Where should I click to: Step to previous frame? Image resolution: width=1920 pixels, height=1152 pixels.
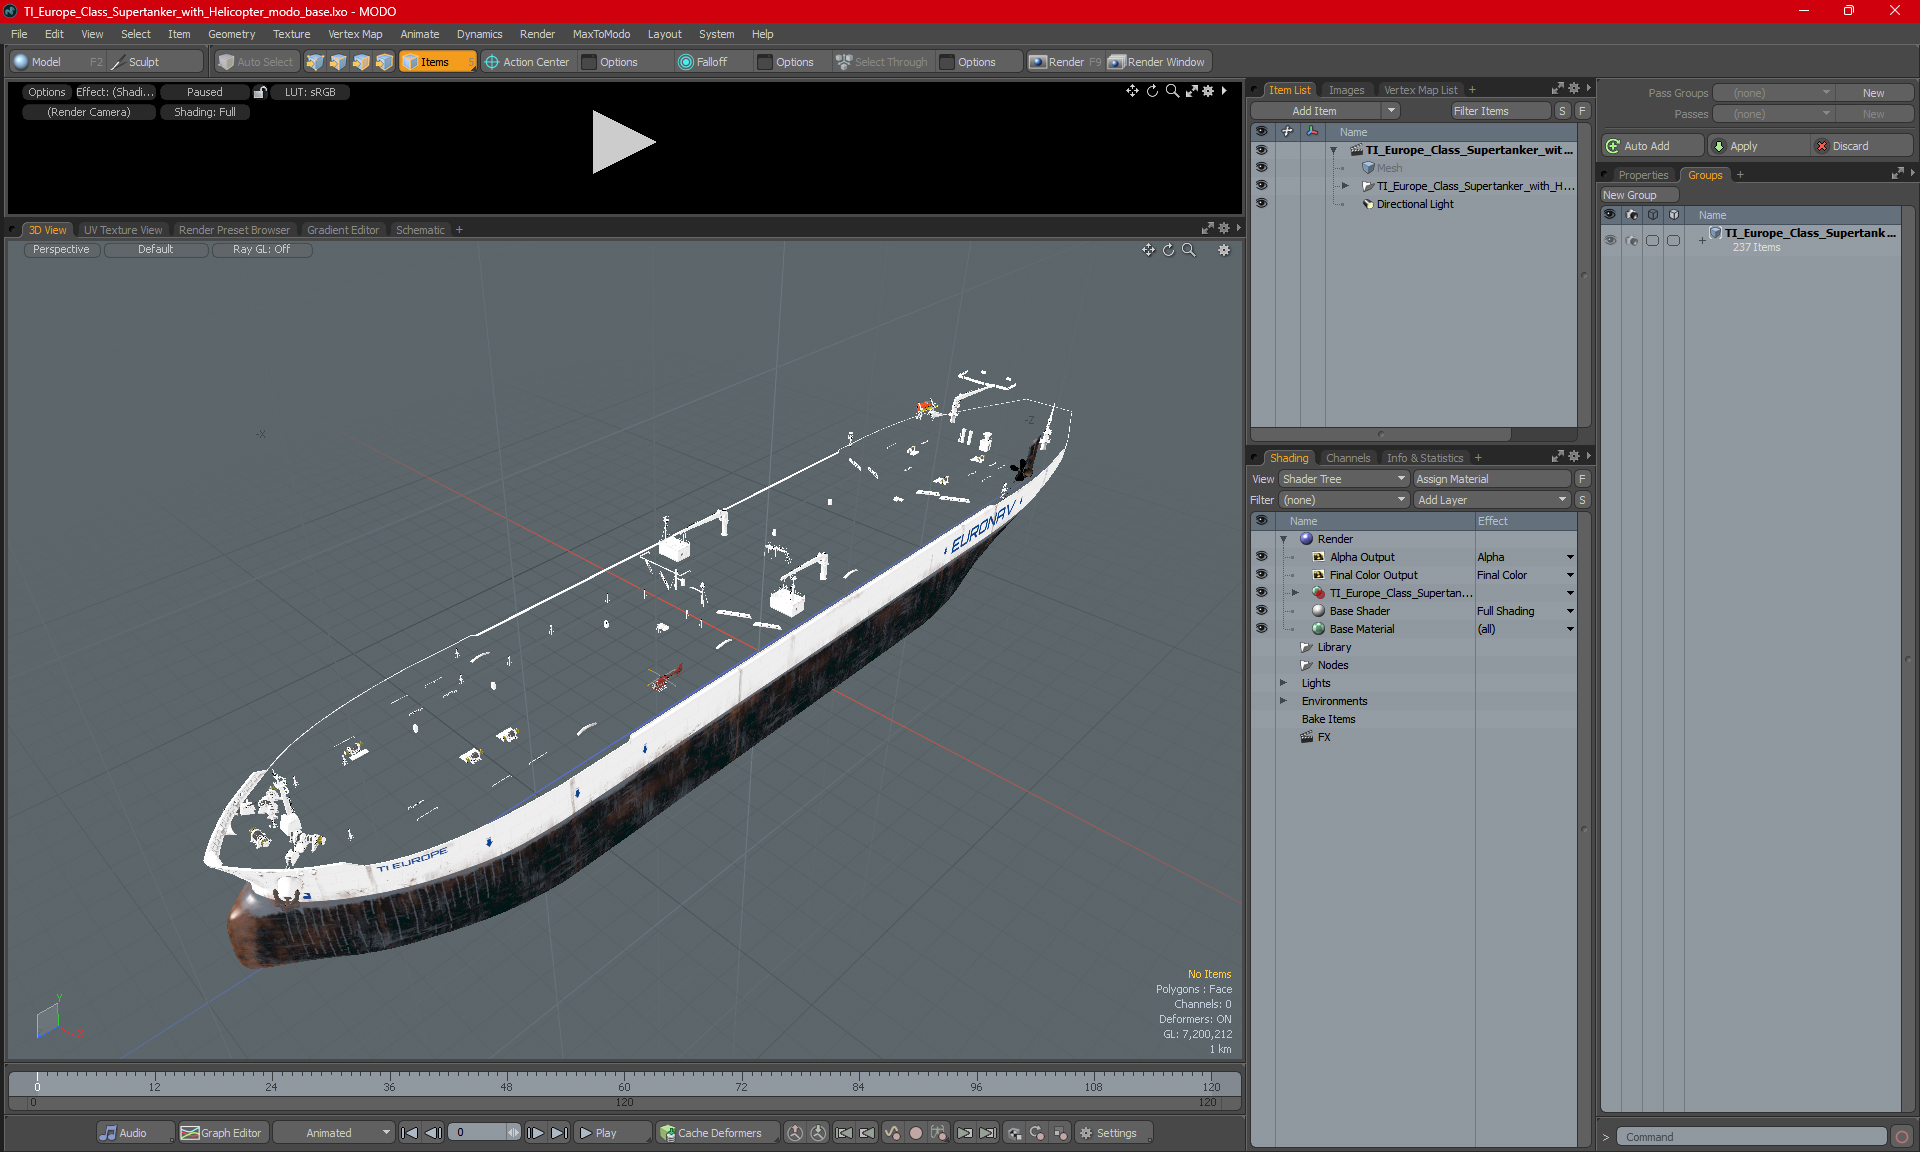[433, 1133]
